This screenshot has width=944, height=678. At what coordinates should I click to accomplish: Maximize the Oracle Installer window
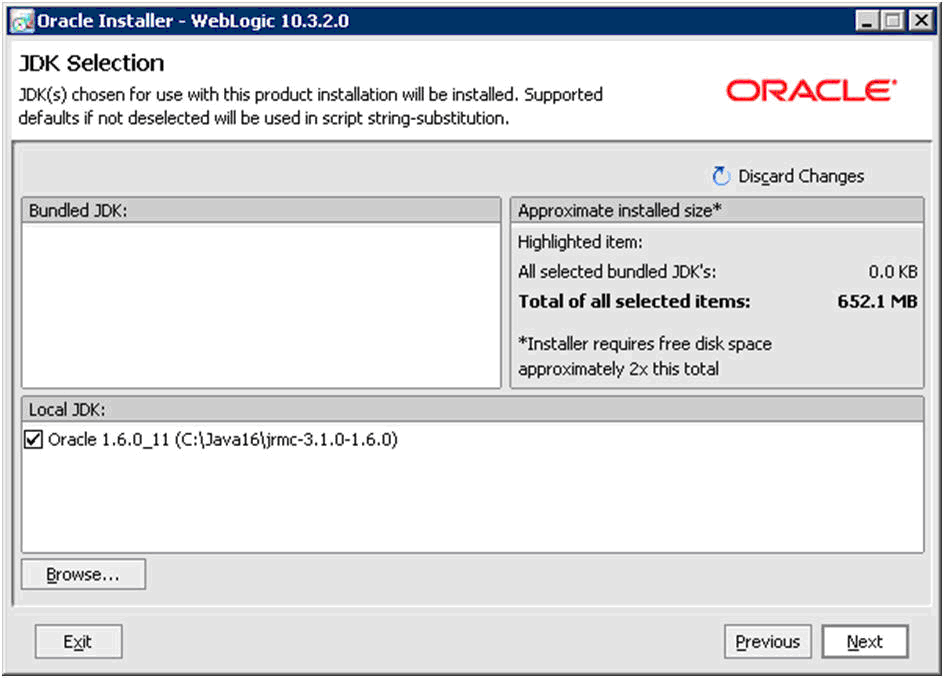pos(893,21)
